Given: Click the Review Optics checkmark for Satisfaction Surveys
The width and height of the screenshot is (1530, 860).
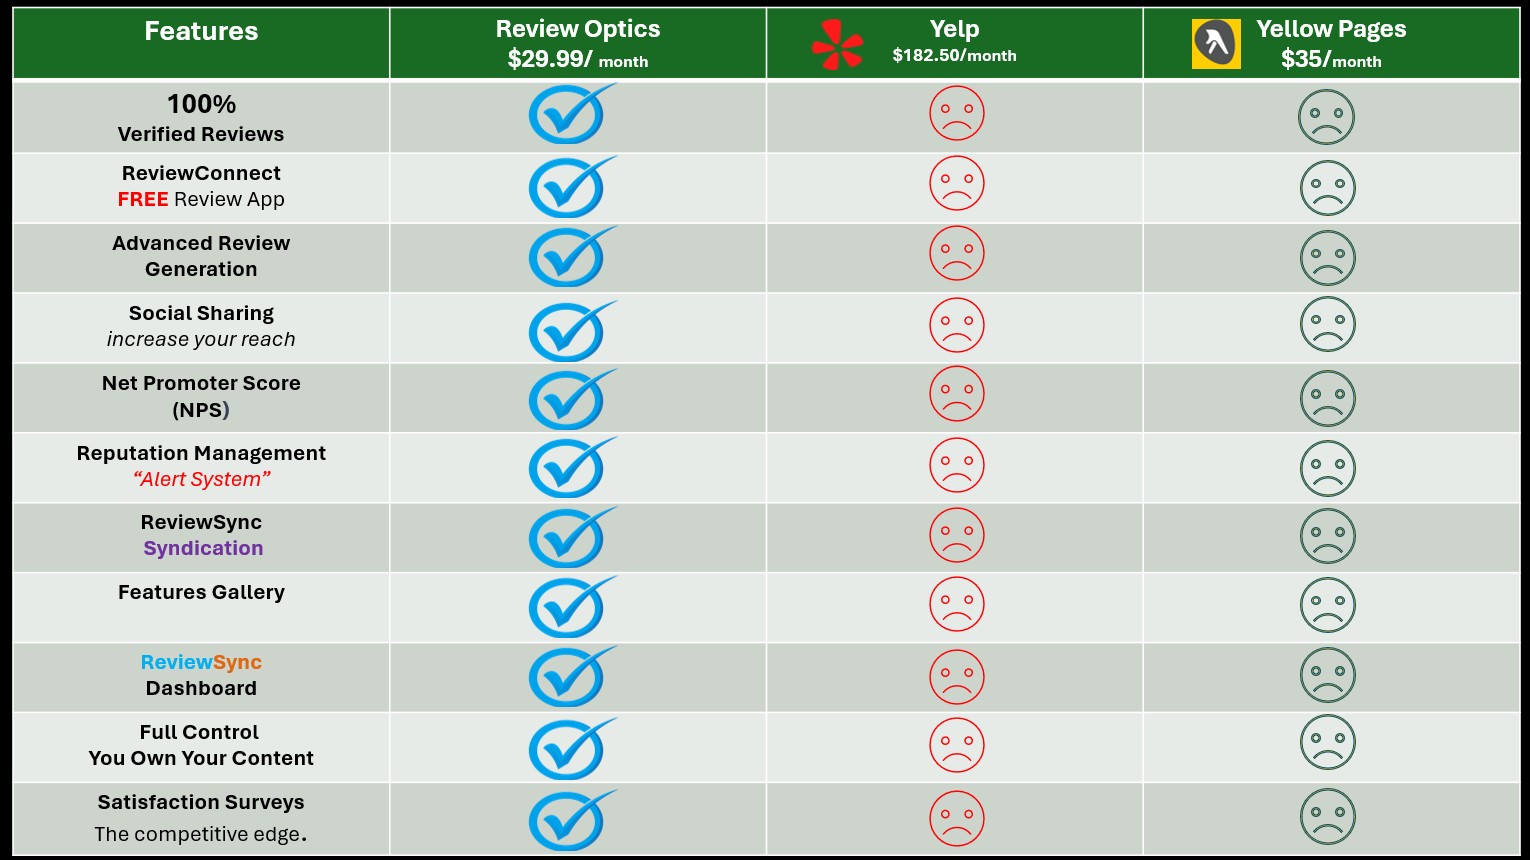Looking at the screenshot, I should tap(570, 820).
